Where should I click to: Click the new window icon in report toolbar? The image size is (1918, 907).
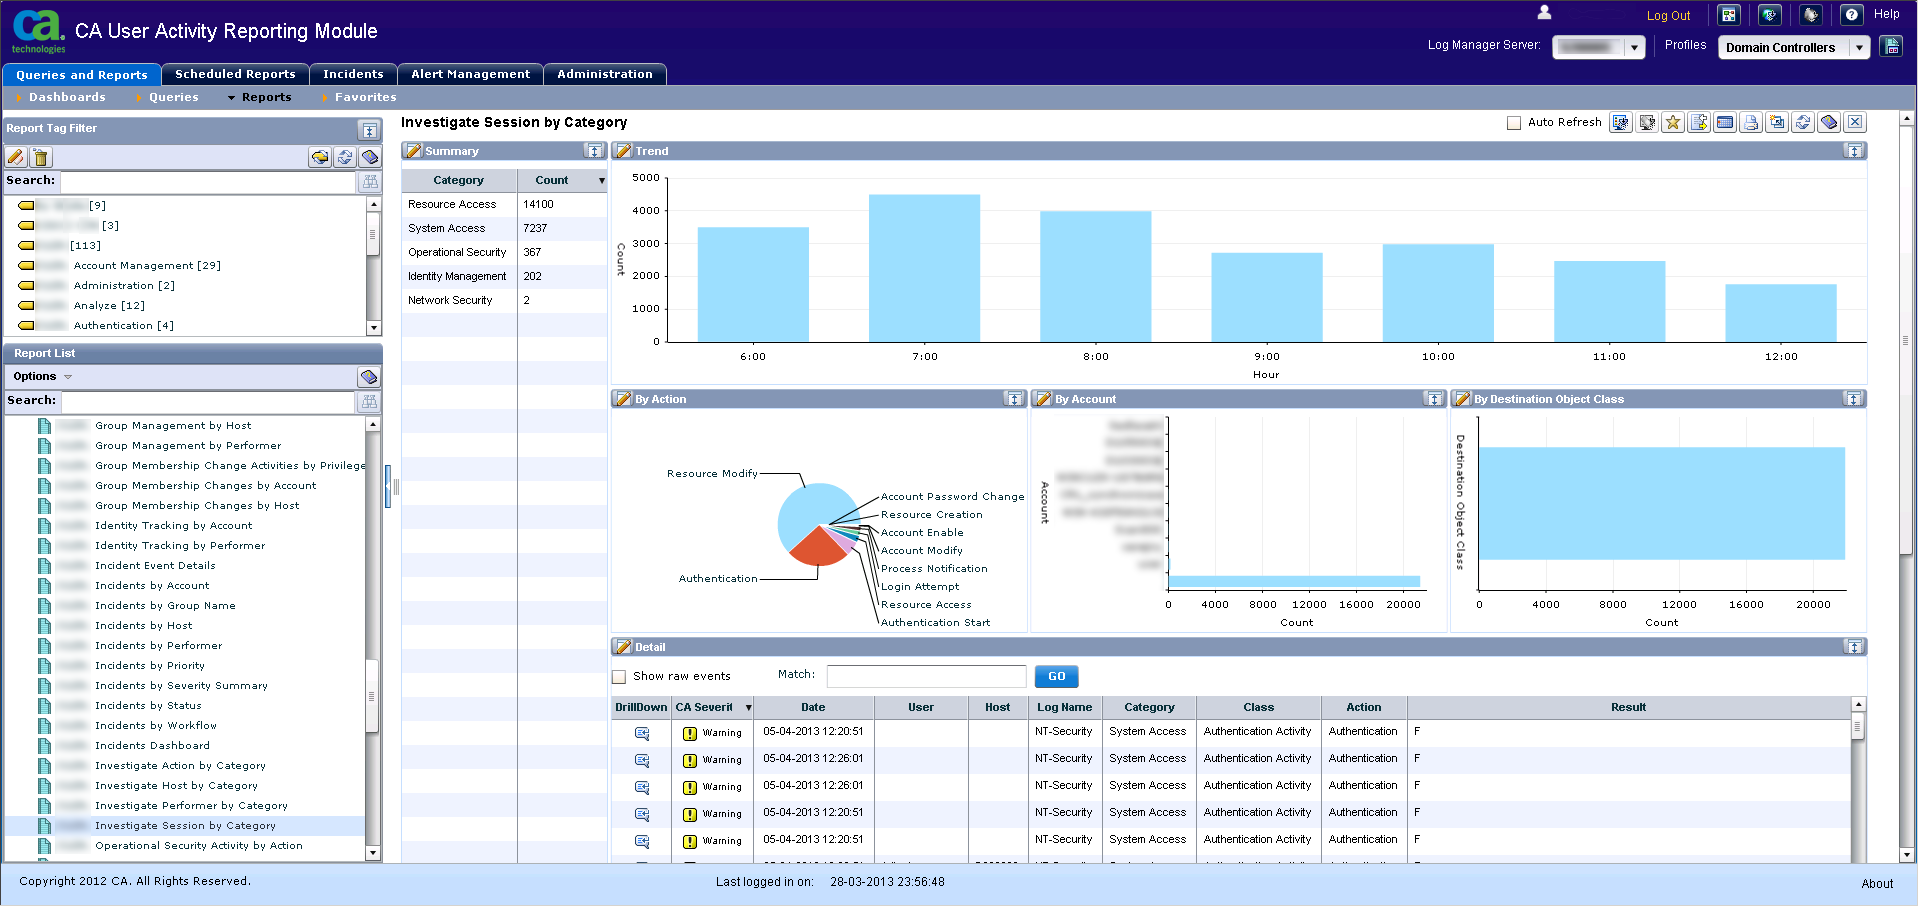point(1777,123)
